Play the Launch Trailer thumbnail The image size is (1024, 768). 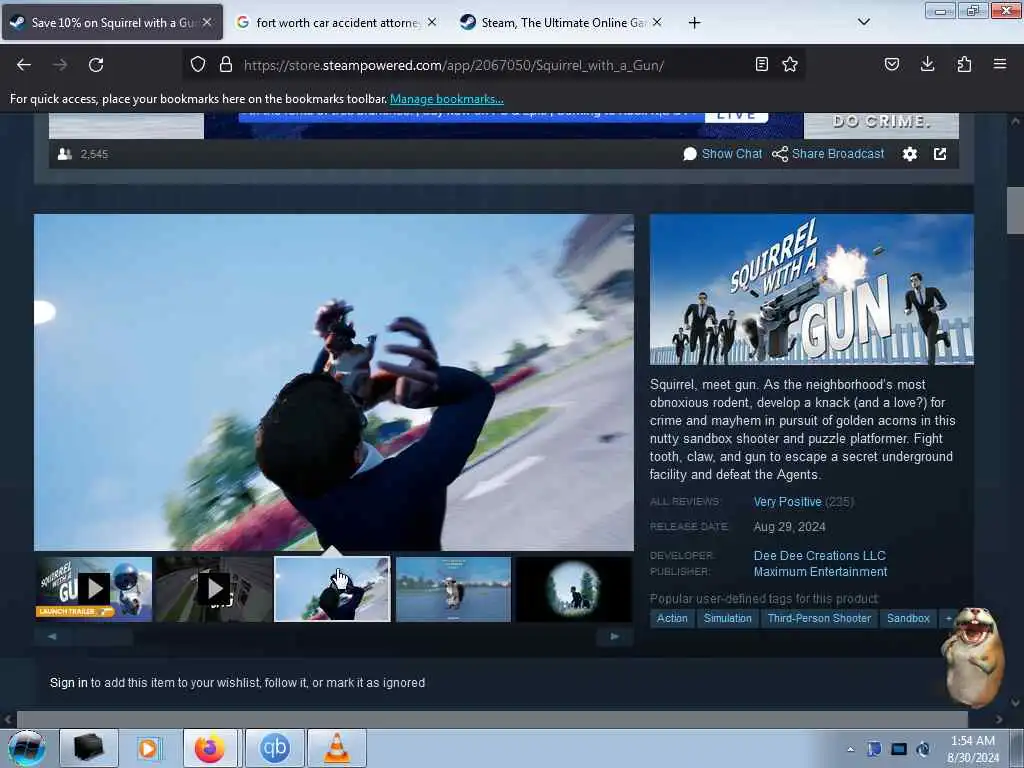(x=94, y=589)
